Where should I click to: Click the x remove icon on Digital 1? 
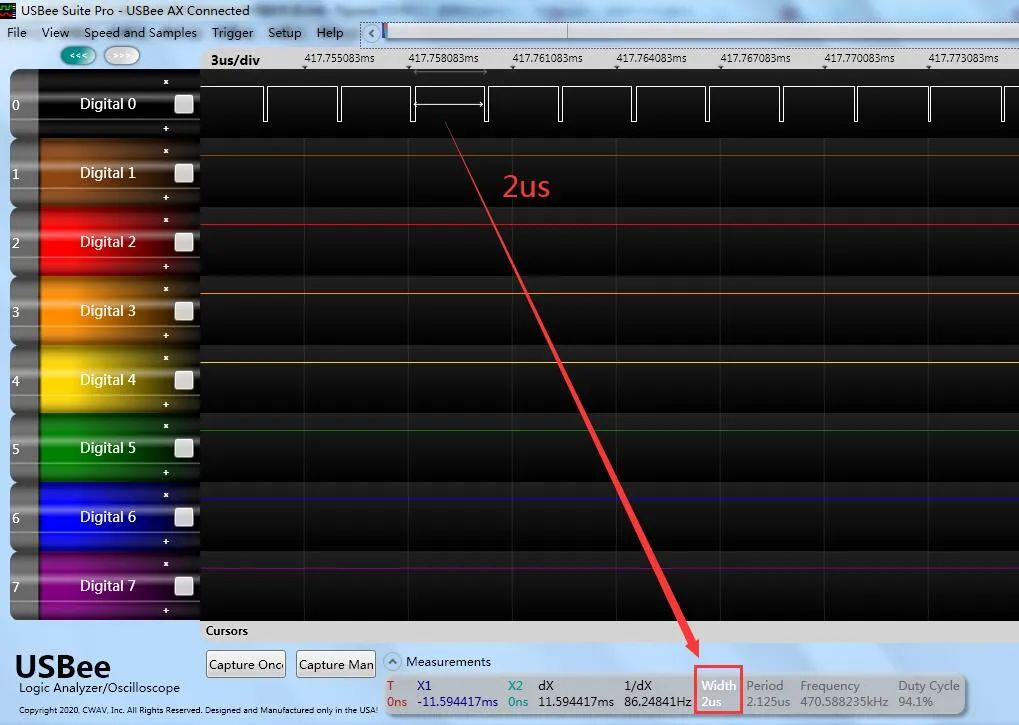pos(166,151)
